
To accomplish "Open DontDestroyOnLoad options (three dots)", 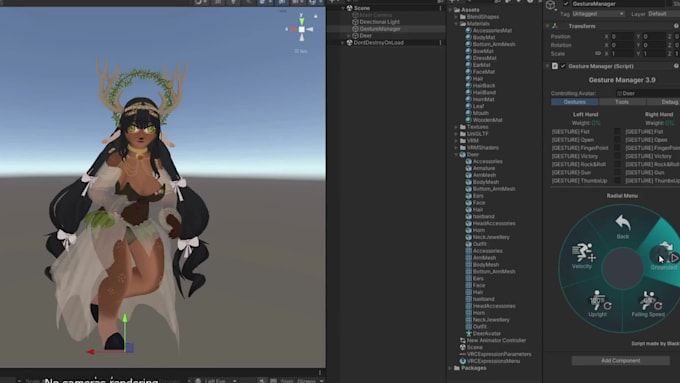I will coord(441,43).
